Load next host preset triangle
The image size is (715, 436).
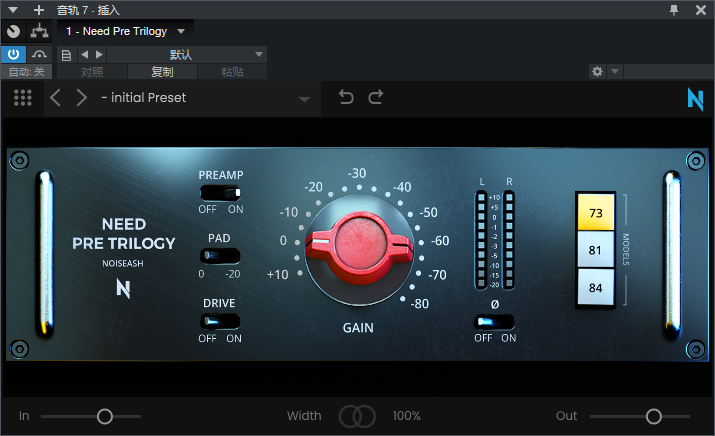click(x=99, y=55)
